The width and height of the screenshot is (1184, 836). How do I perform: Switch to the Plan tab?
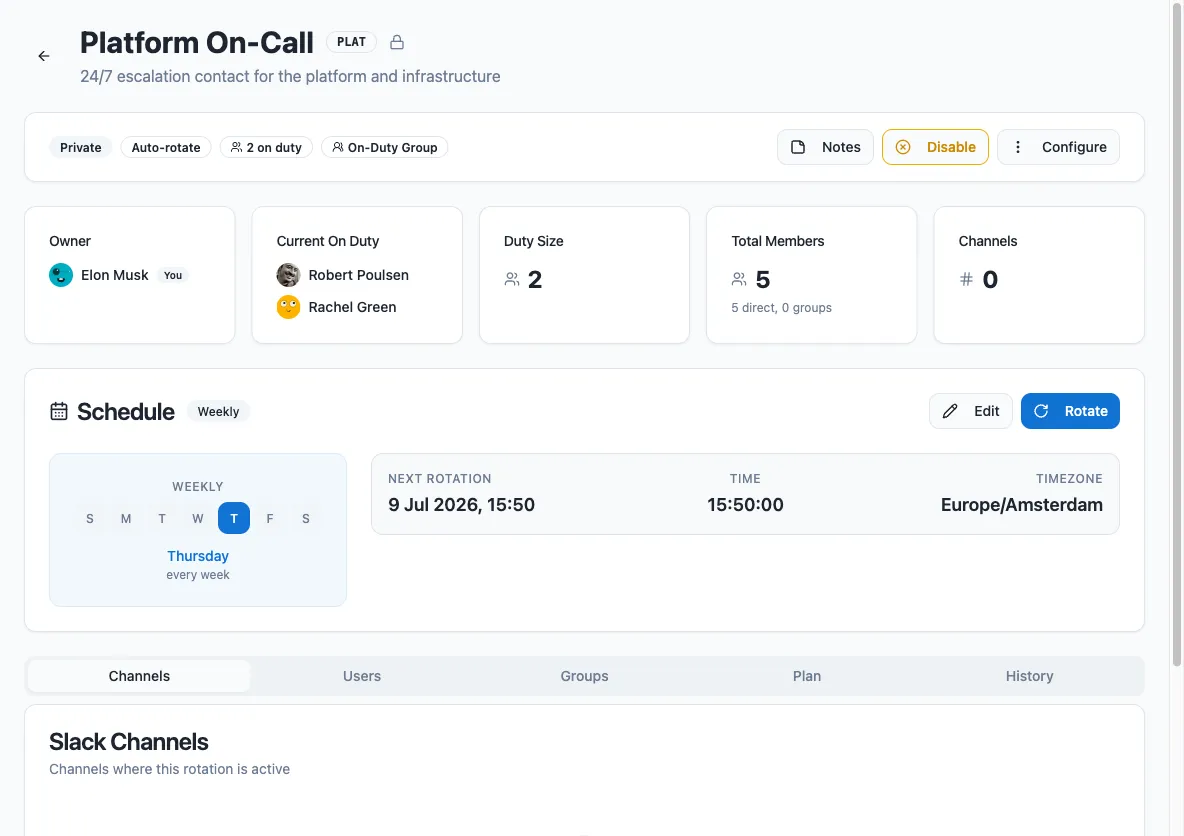[806, 676]
